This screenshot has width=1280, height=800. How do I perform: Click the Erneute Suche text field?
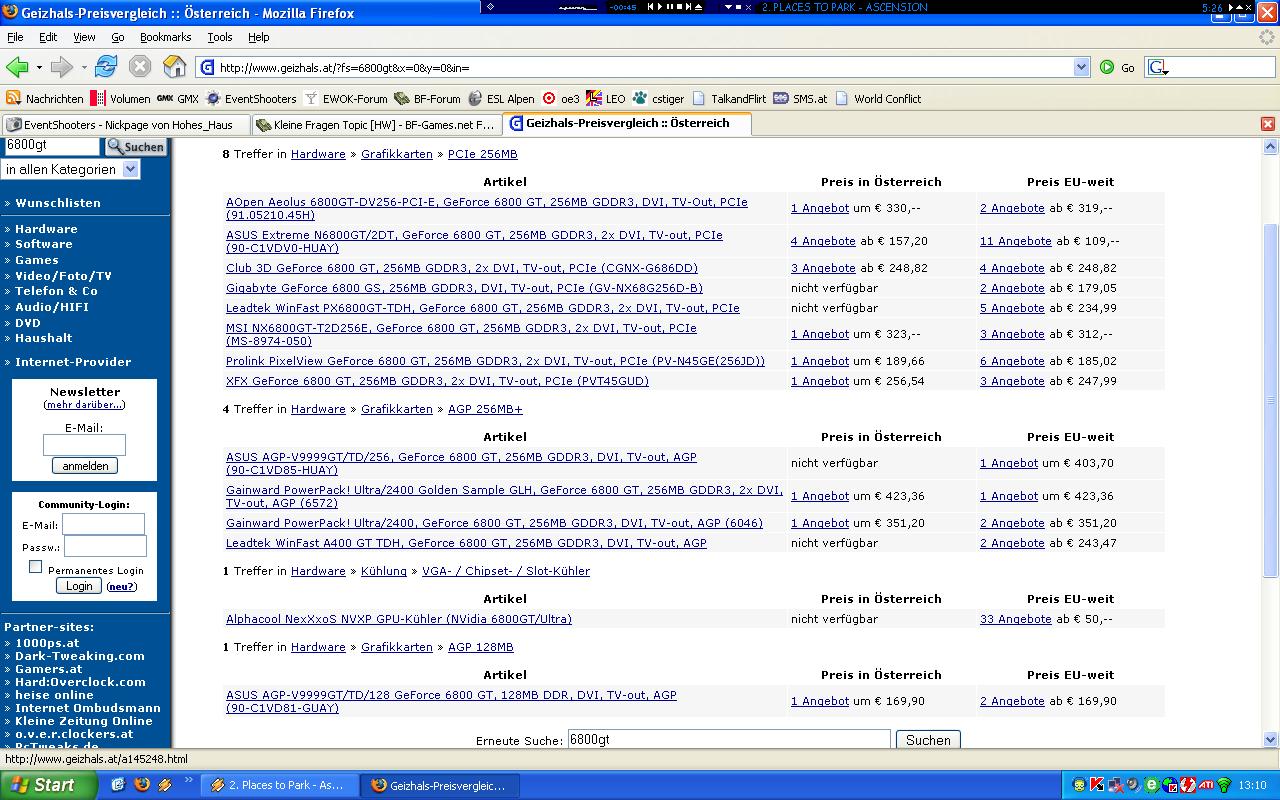pyautogui.click(x=729, y=740)
